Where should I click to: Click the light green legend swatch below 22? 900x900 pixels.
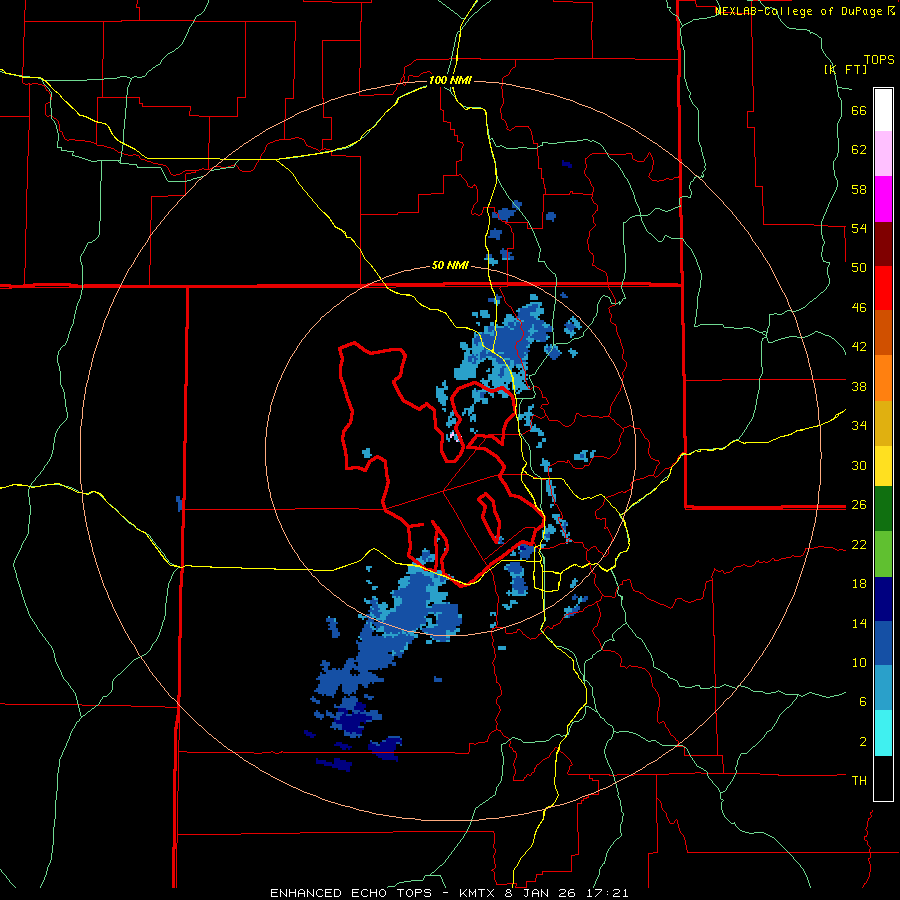[883, 554]
